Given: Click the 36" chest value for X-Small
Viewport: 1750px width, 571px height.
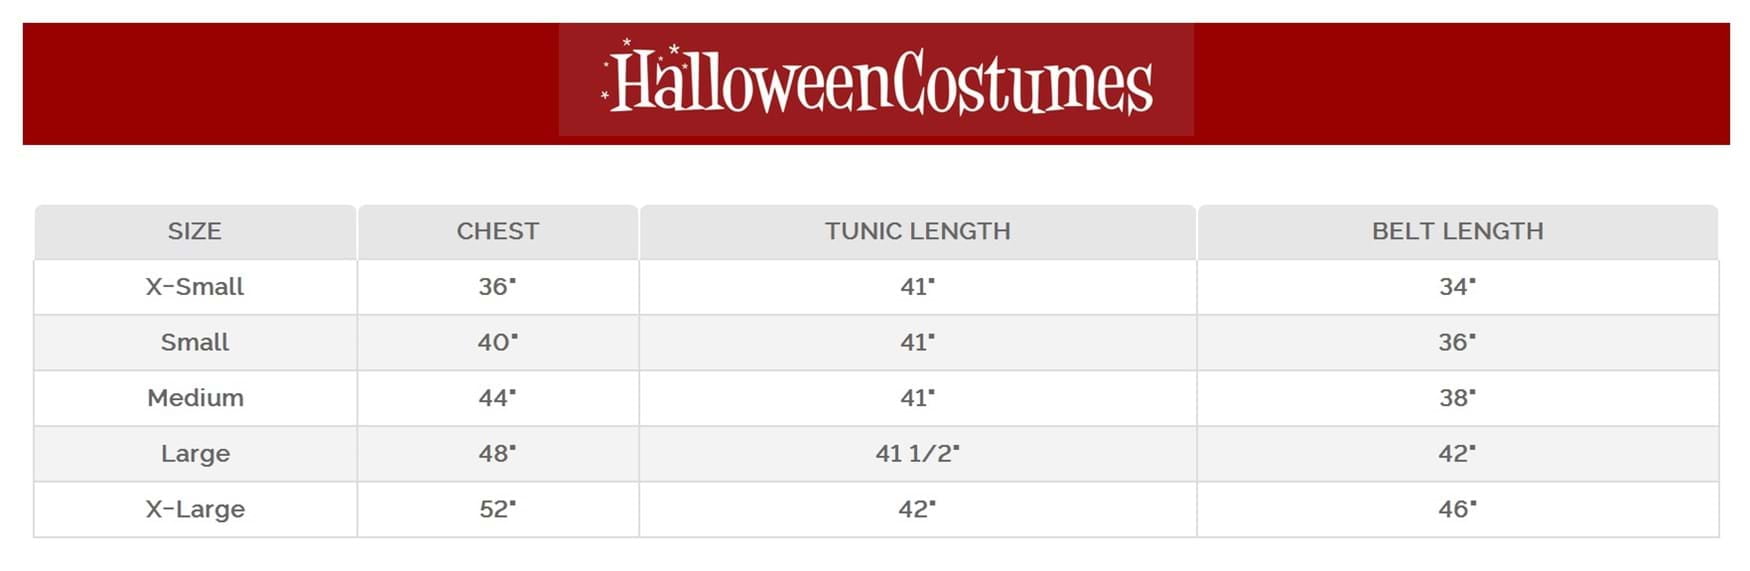Looking at the screenshot, I should [497, 287].
